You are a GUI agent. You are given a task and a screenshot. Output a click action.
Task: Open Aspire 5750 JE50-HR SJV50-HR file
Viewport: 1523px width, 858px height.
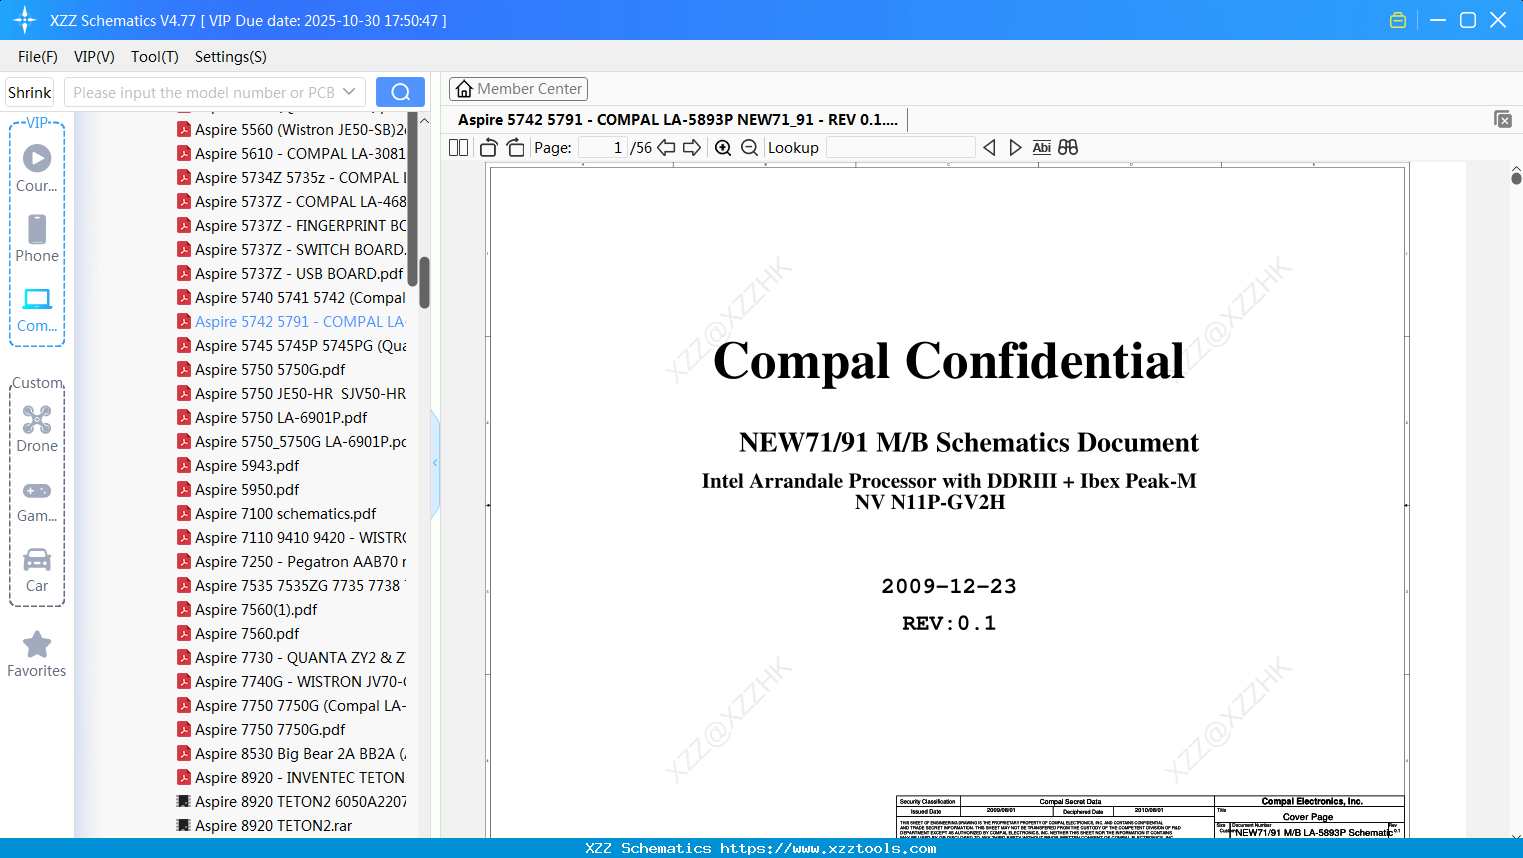tap(292, 394)
